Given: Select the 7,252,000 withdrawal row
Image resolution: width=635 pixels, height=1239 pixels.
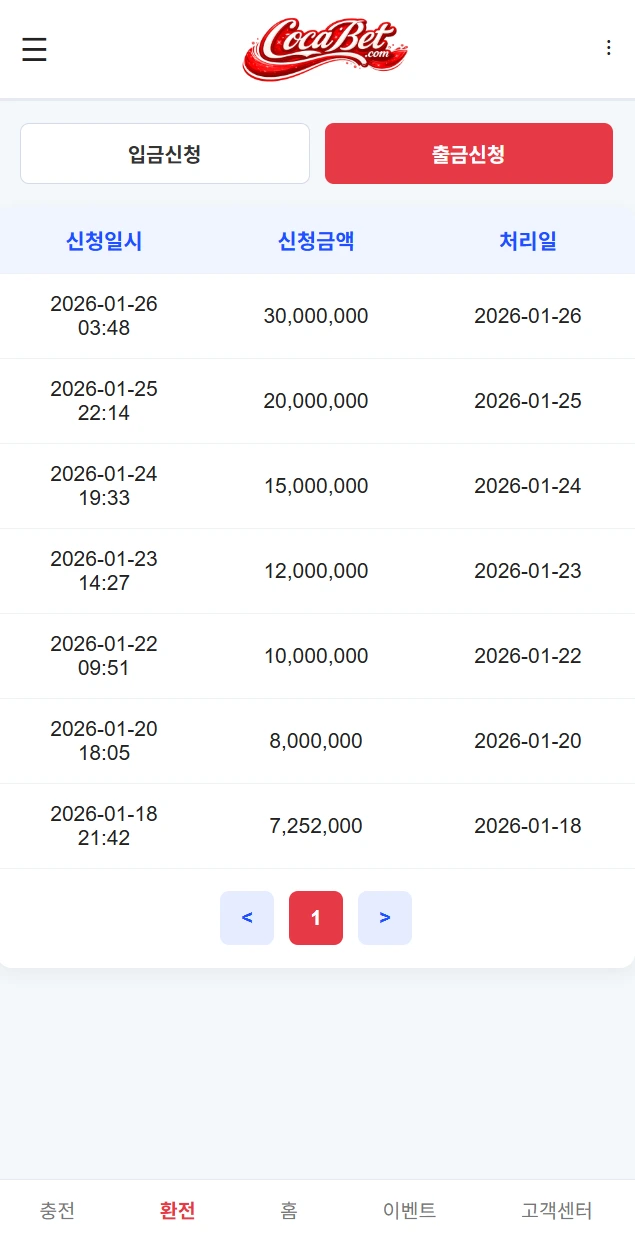Looking at the screenshot, I should pyautogui.click(x=316, y=826).
